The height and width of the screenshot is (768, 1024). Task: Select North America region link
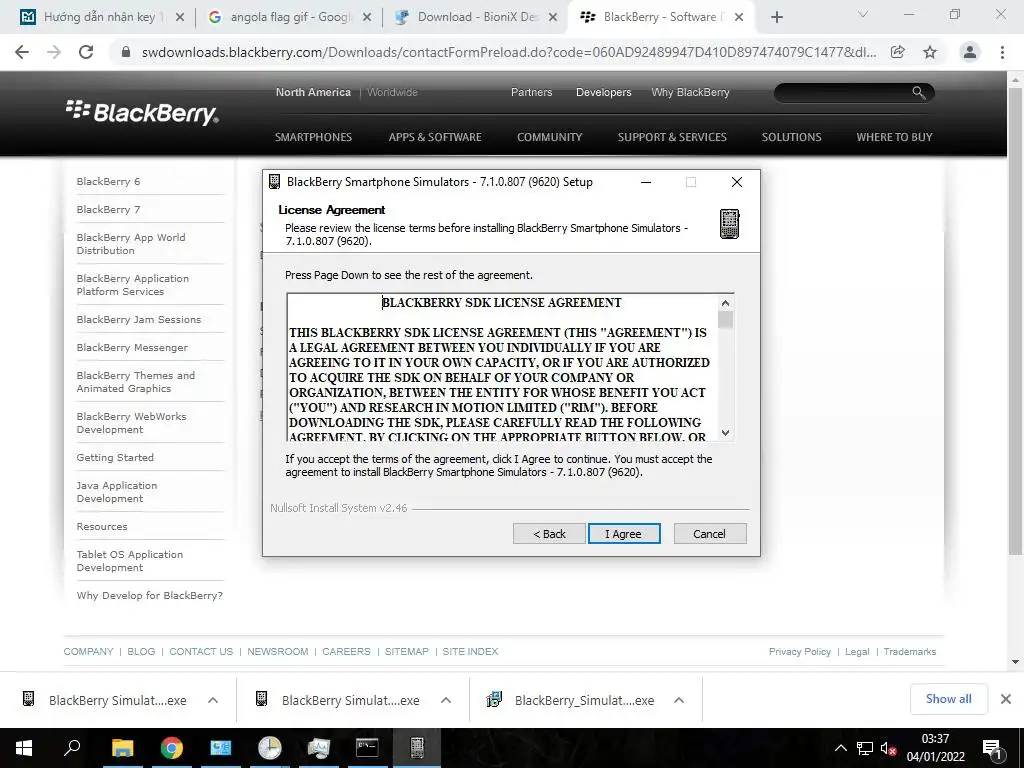point(313,92)
